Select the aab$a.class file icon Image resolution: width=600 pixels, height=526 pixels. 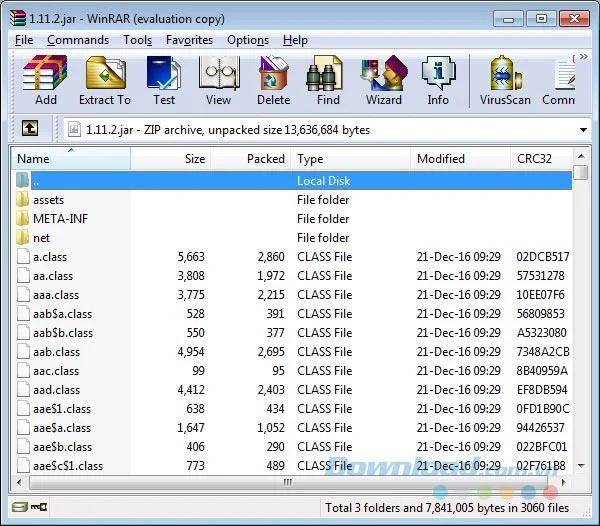click(x=23, y=314)
